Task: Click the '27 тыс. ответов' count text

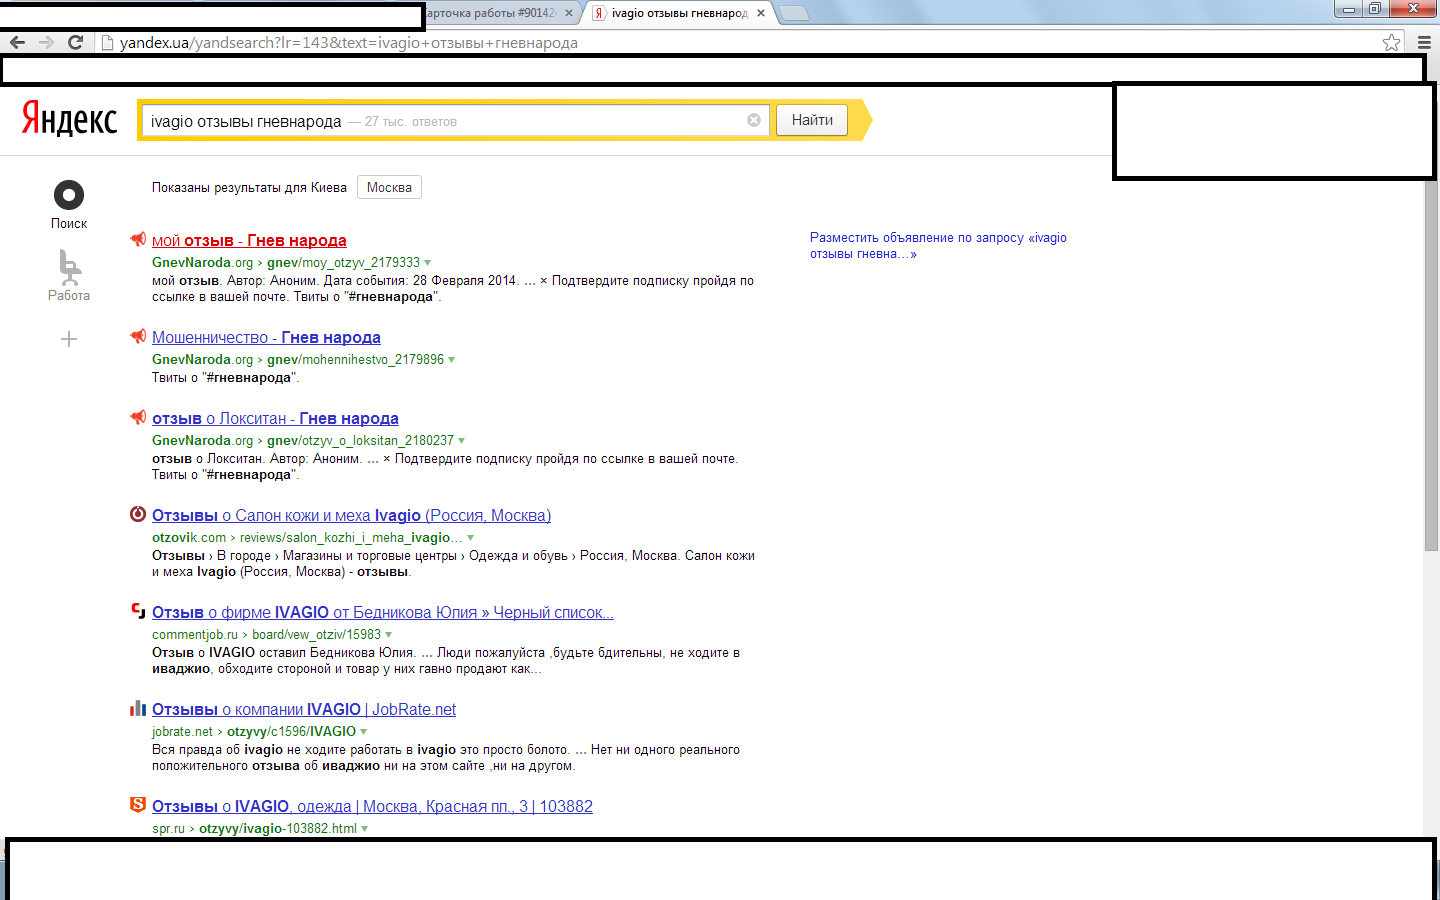Action: [411, 122]
